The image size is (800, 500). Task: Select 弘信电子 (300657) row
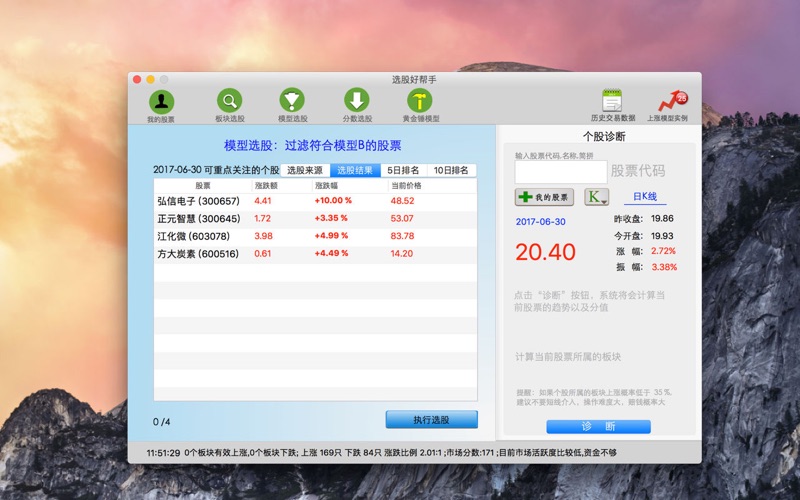(x=315, y=201)
